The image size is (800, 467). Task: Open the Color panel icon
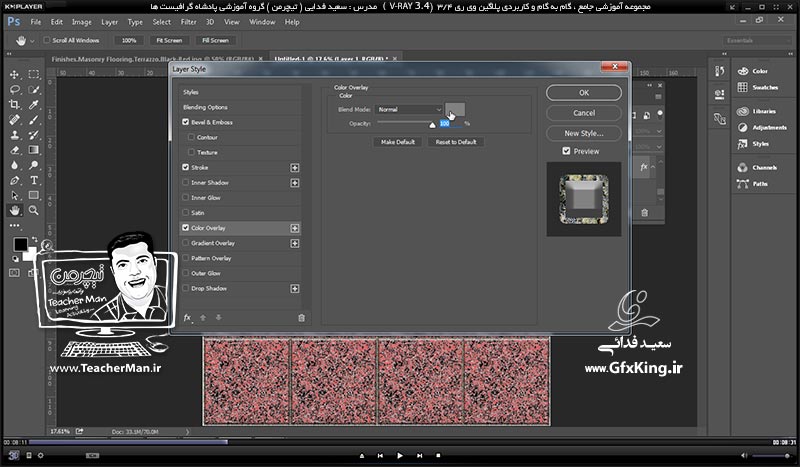743,71
